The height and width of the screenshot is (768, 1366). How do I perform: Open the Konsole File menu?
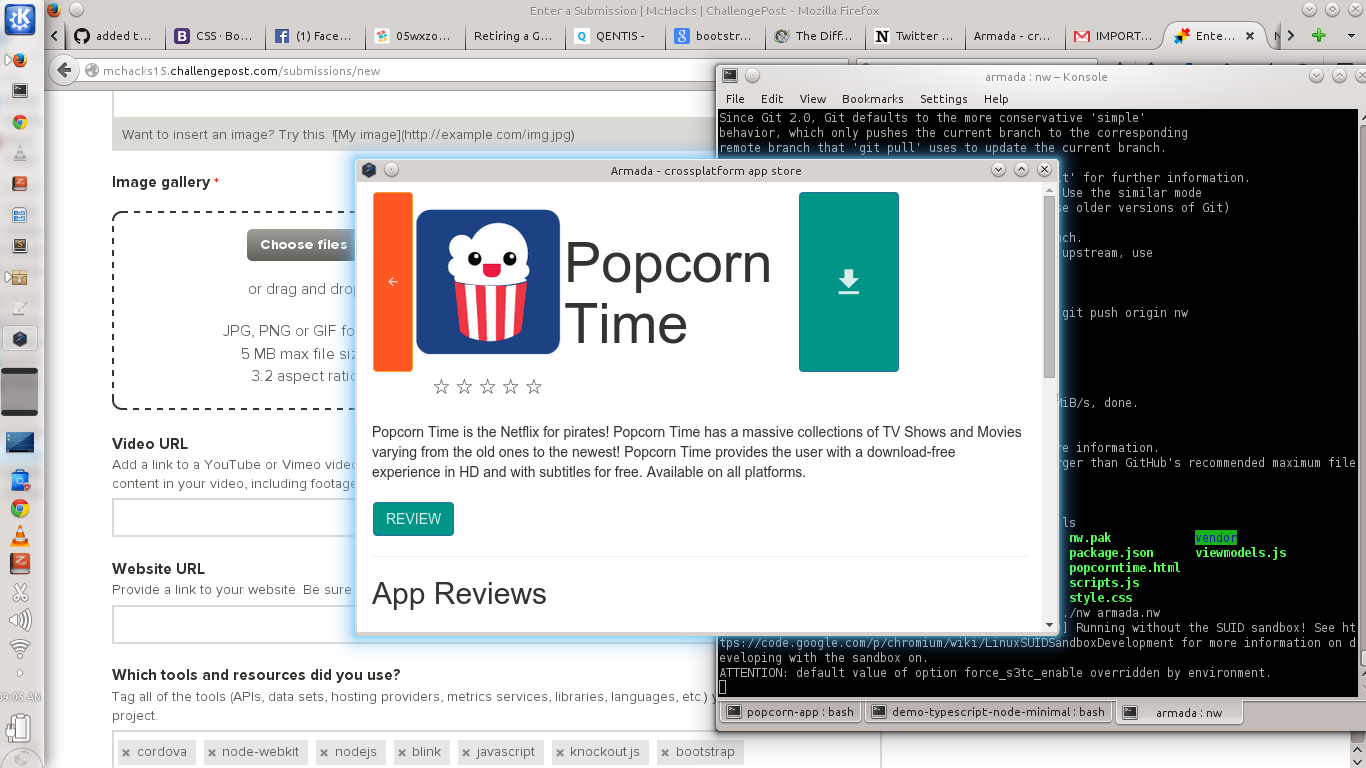tap(735, 99)
